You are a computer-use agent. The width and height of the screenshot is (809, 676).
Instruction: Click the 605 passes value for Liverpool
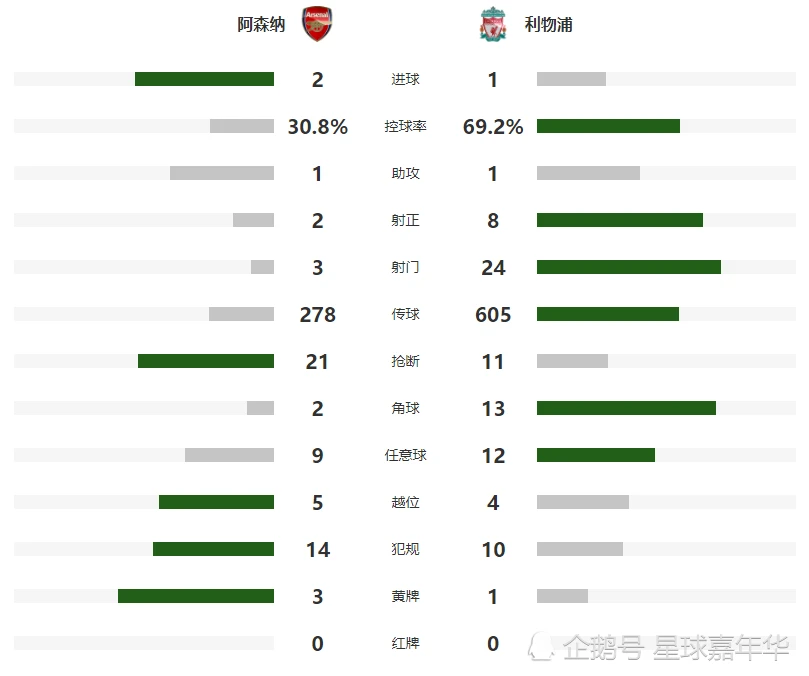point(493,315)
